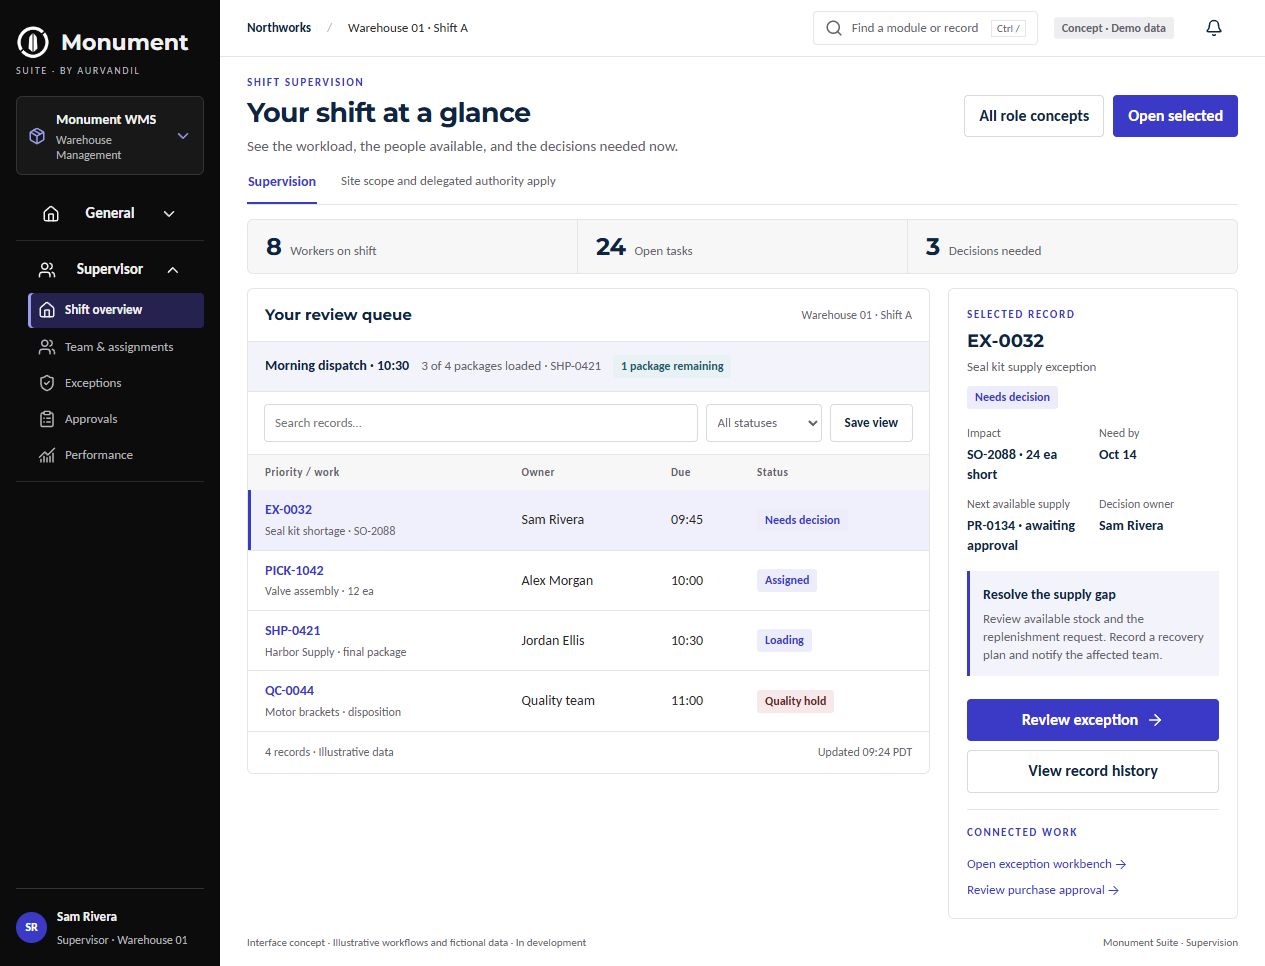Click the Due column header
This screenshot has height=966, width=1265.
(x=681, y=472)
